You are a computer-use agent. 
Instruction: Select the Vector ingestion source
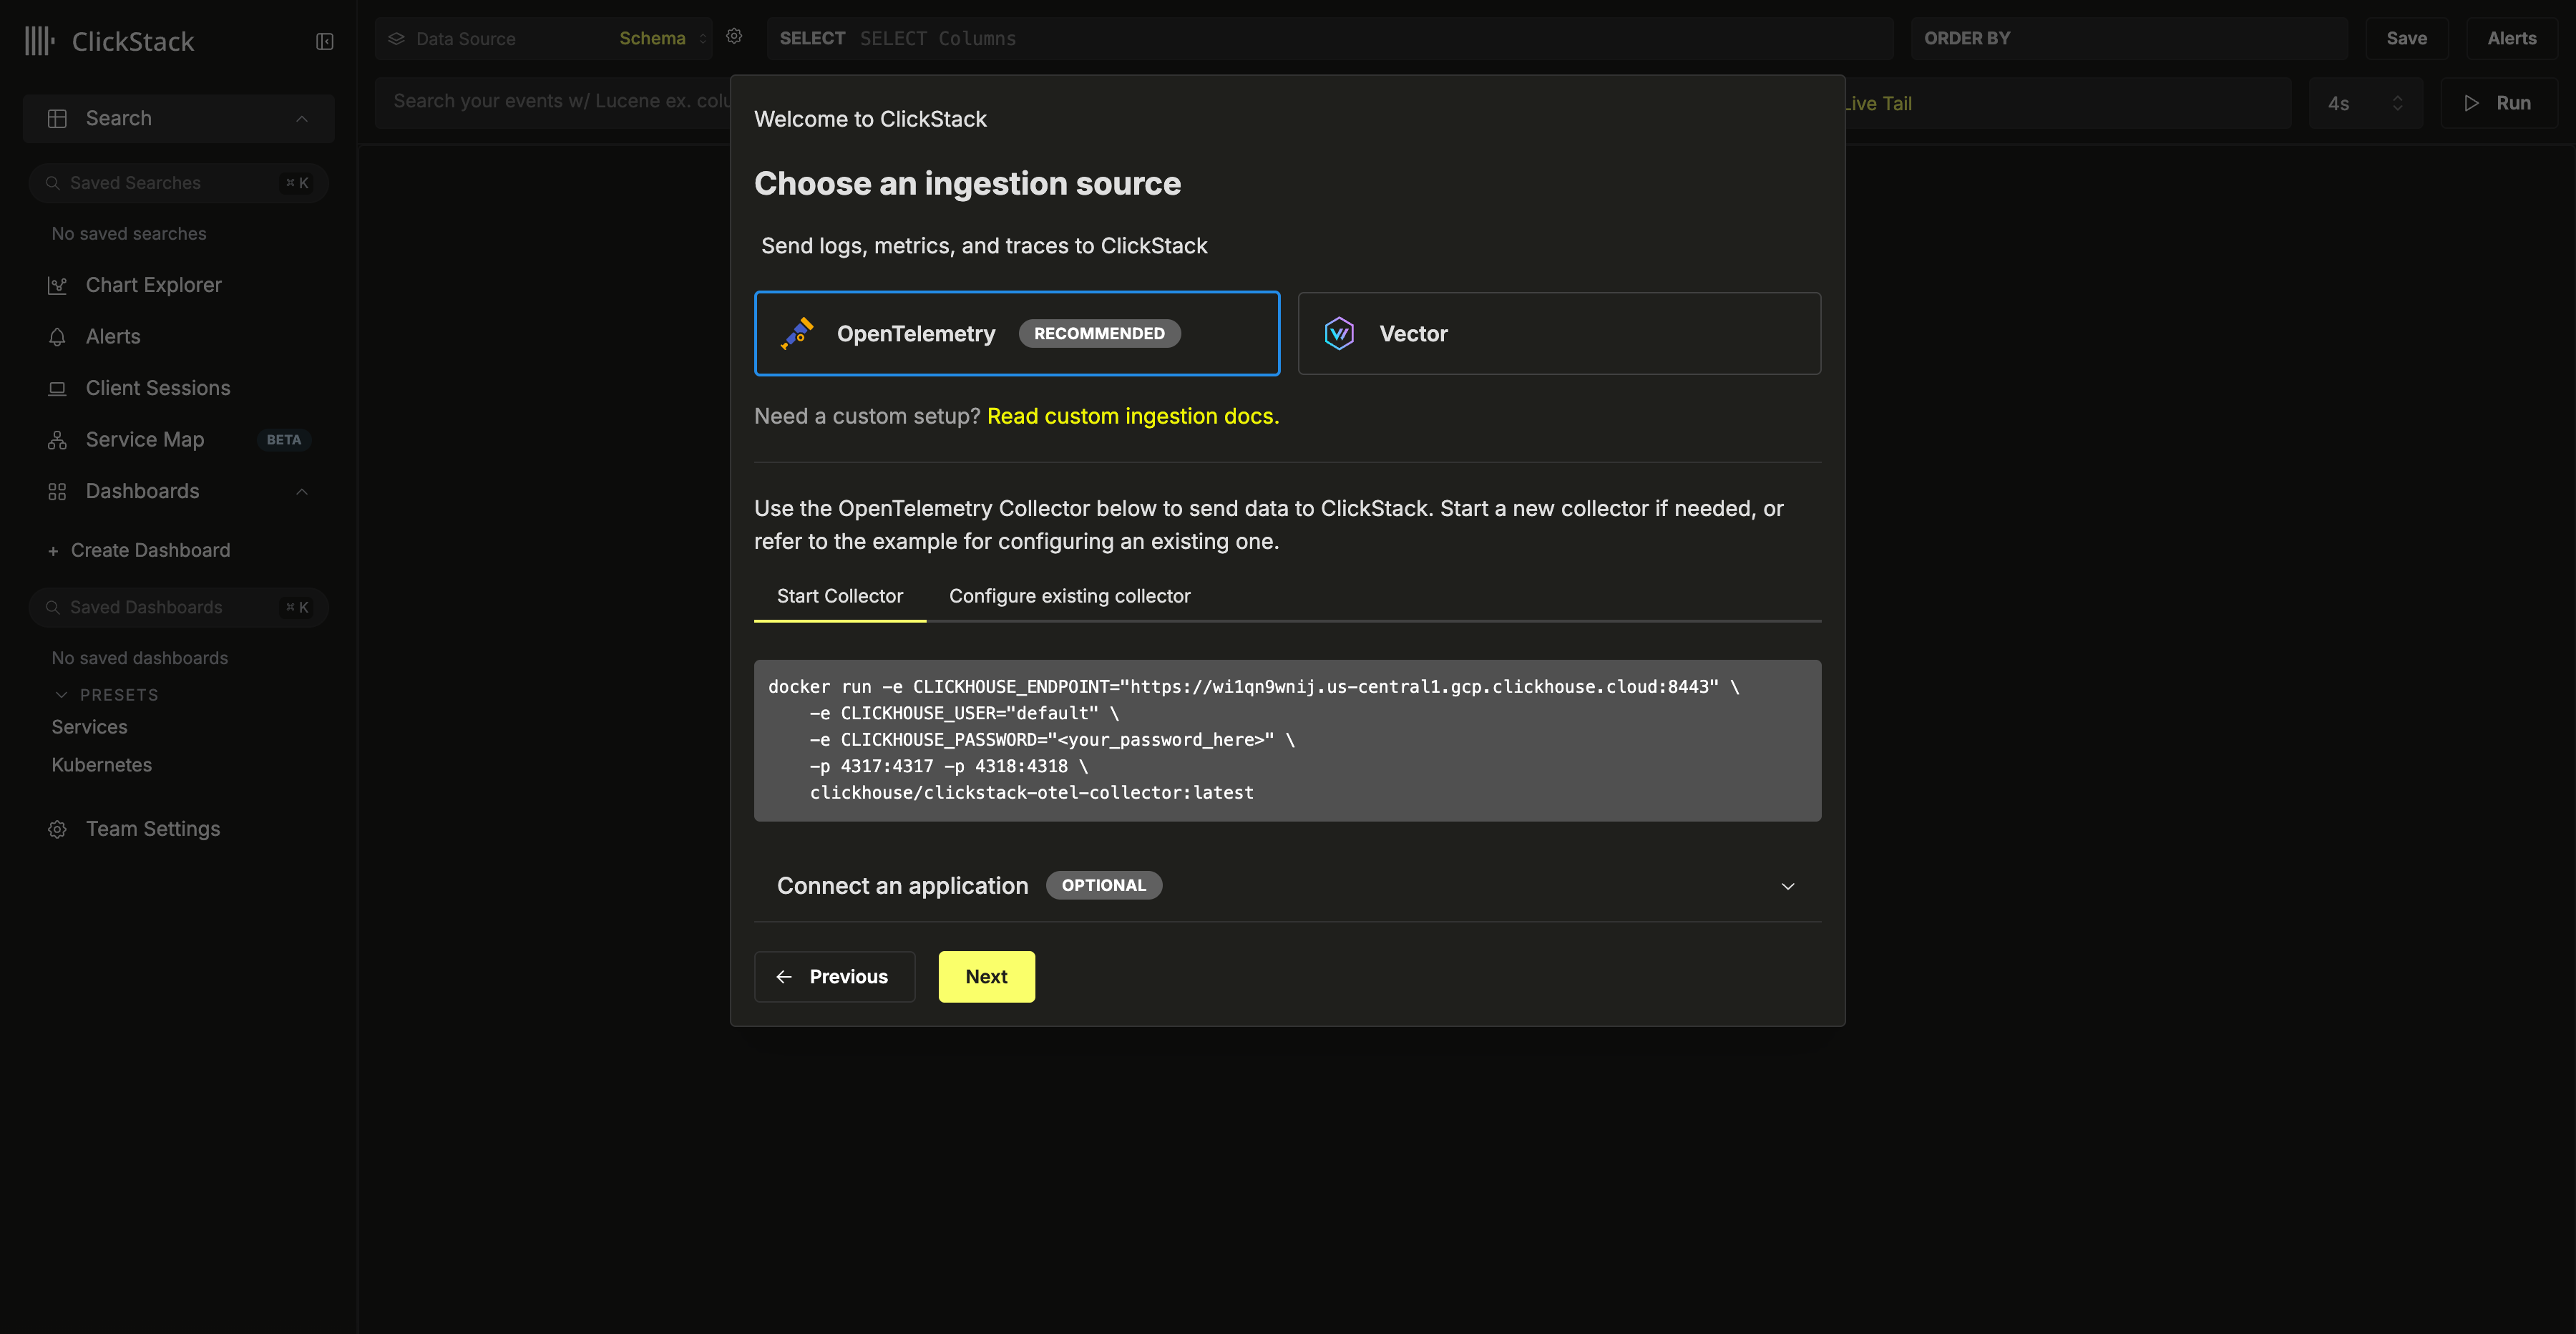(1559, 333)
